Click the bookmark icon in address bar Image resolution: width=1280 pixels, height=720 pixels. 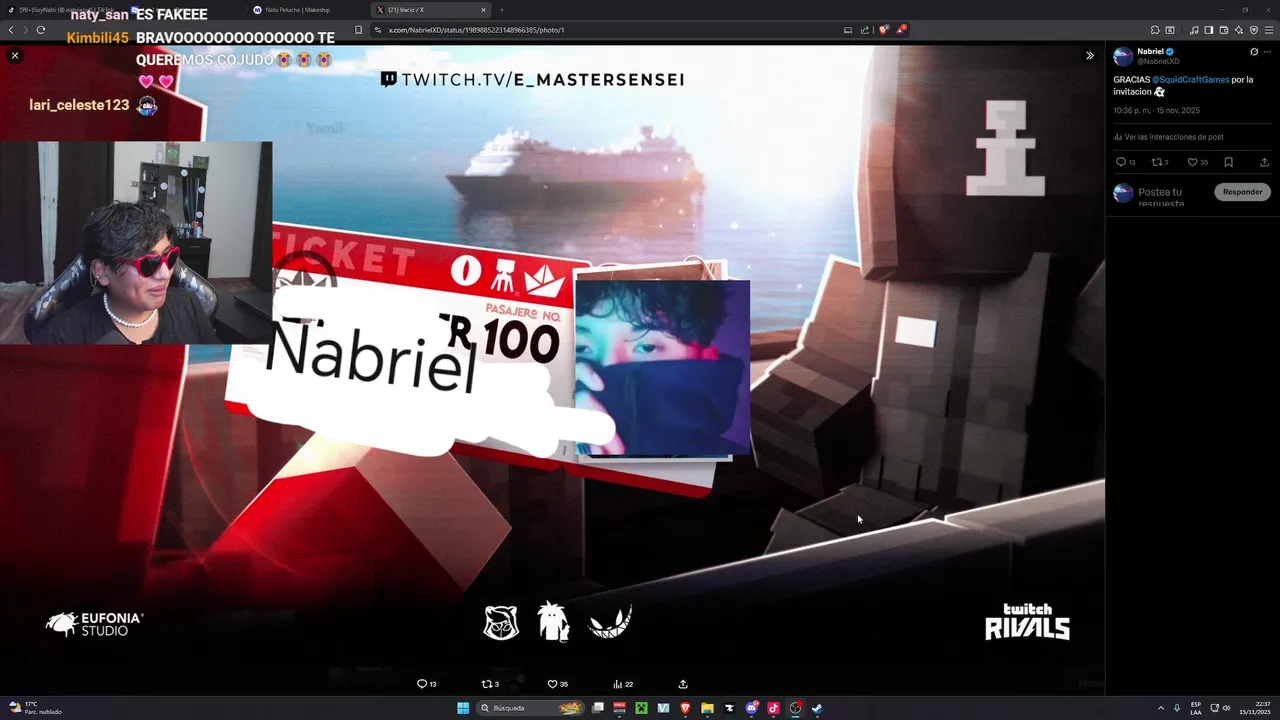[x=359, y=30]
